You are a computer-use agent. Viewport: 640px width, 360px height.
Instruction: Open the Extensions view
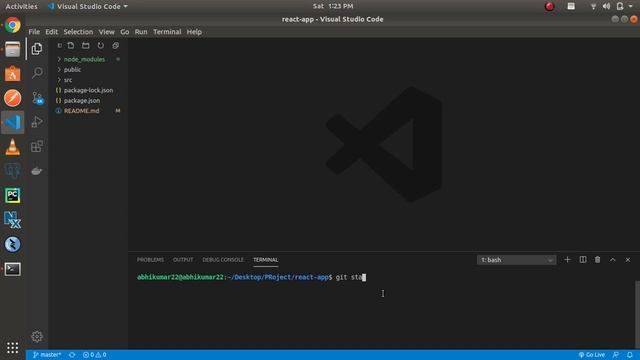(37, 146)
